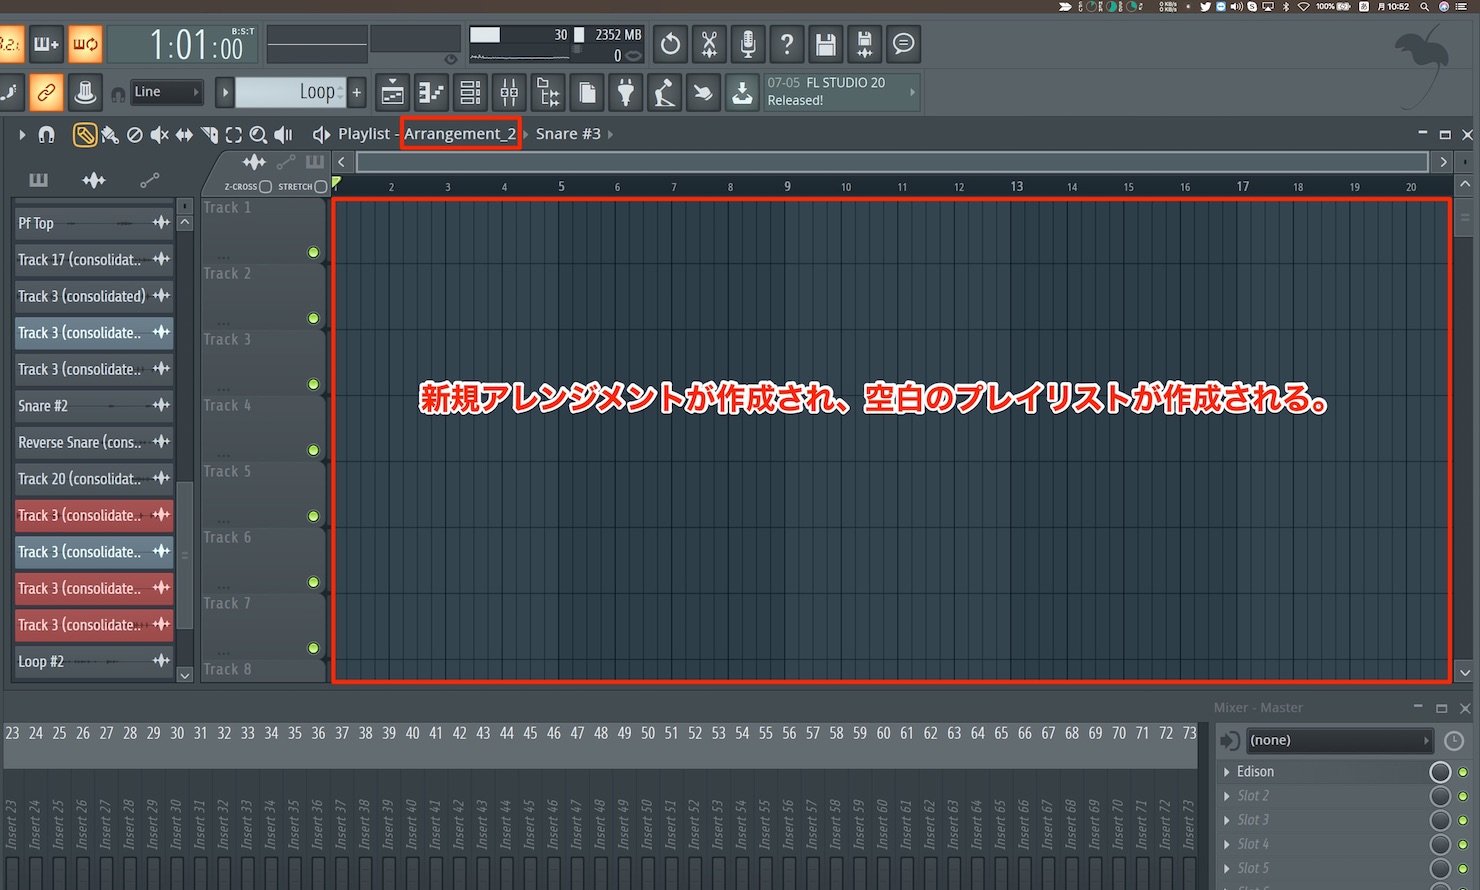Image resolution: width=1480 pixels, height=890 pixels.
Task: Open one-click audio recording scissors icon
Action: tap(709, 44)
